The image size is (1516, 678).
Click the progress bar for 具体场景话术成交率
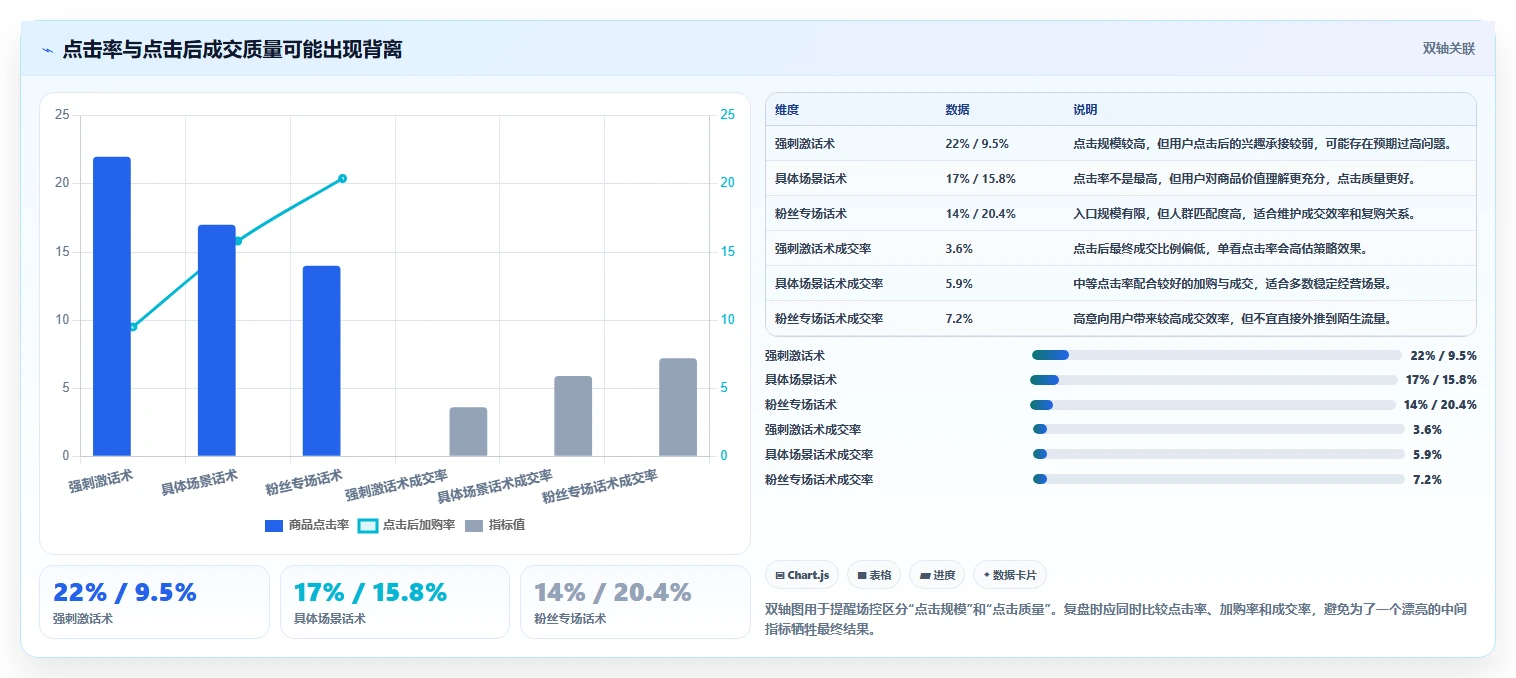(1218, 455)
